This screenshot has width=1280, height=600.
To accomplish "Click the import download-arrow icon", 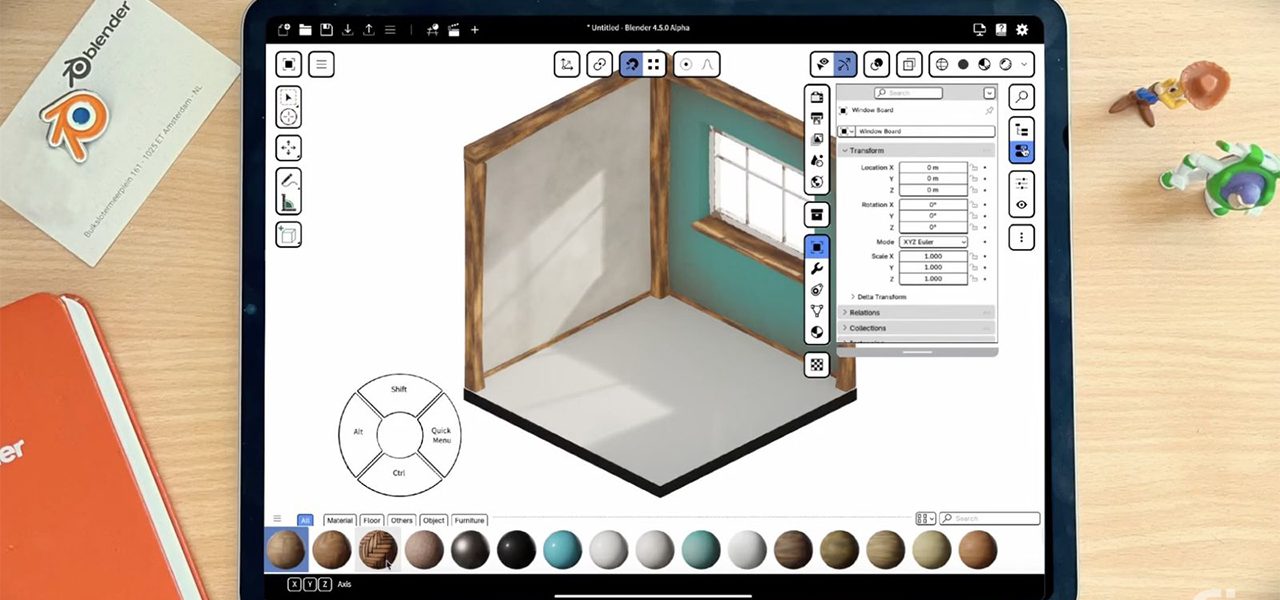I will [x=348, y=30].
